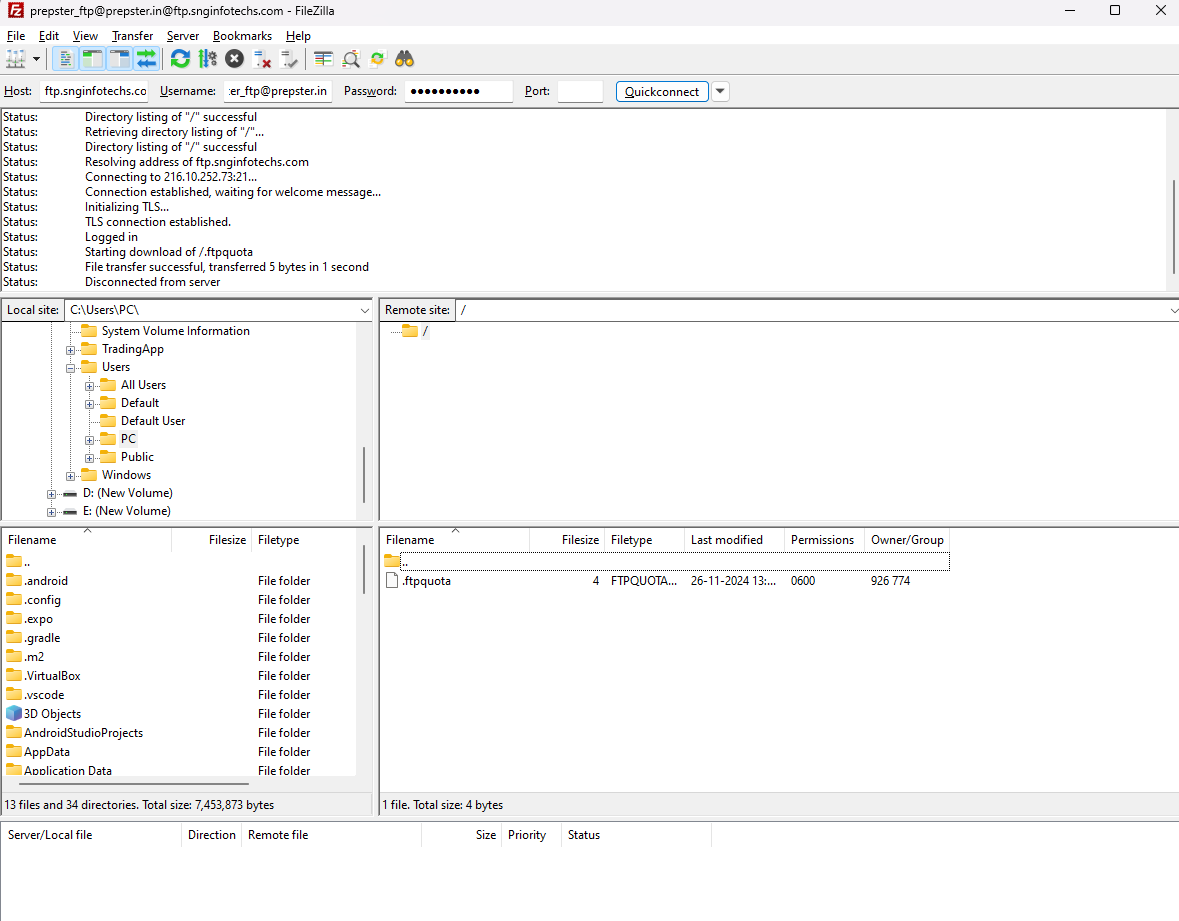Click the Host input field

tap(94, 91)
